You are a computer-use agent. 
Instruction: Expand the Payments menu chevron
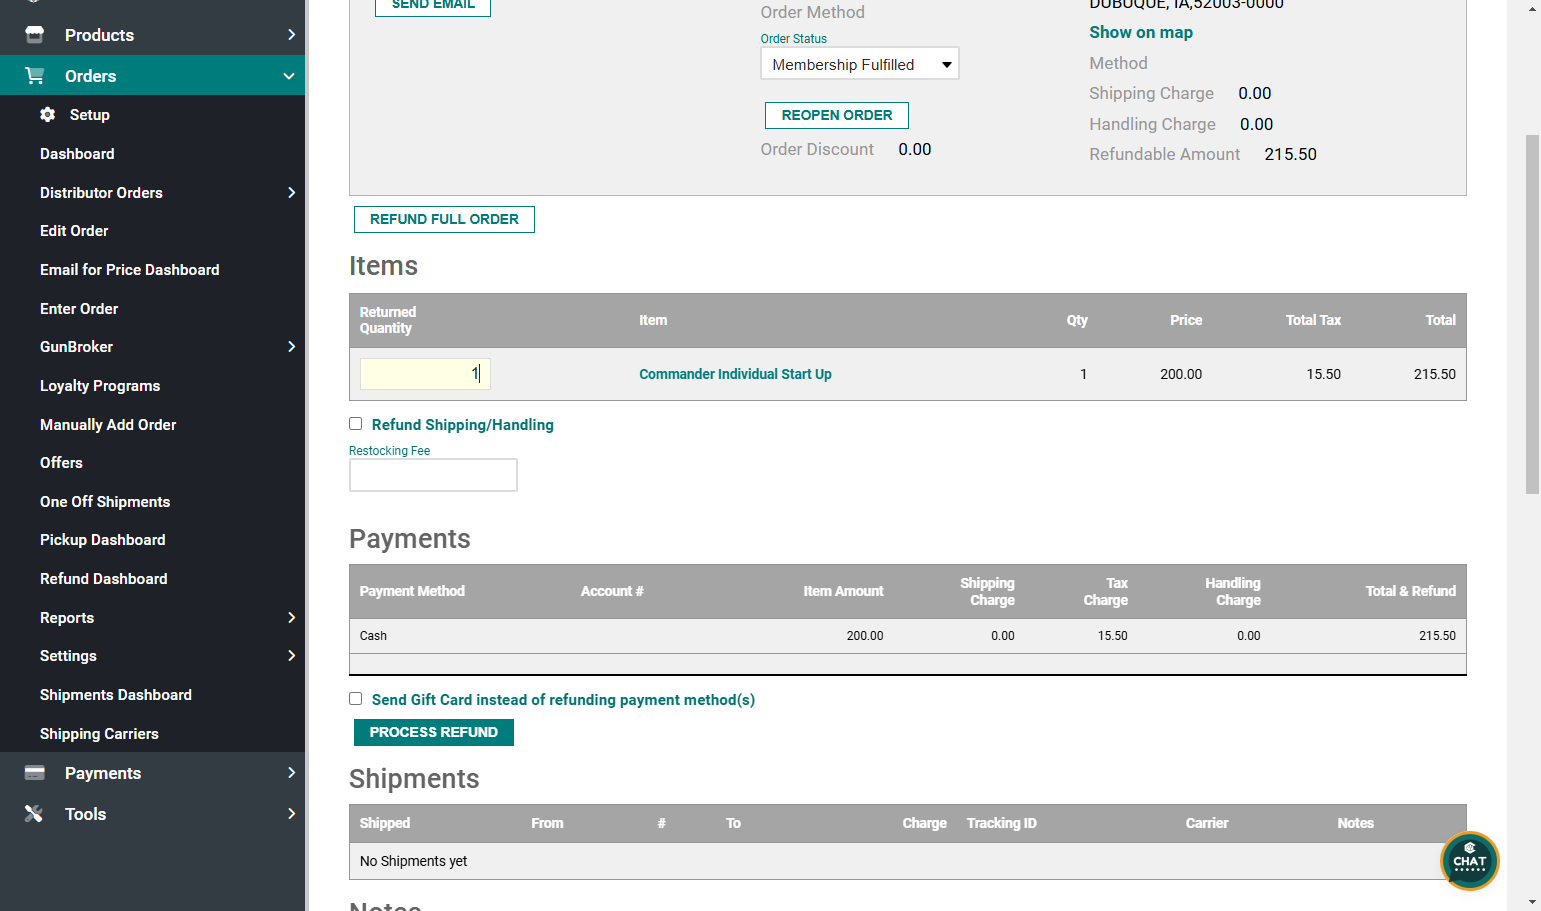tap(291, 773)
